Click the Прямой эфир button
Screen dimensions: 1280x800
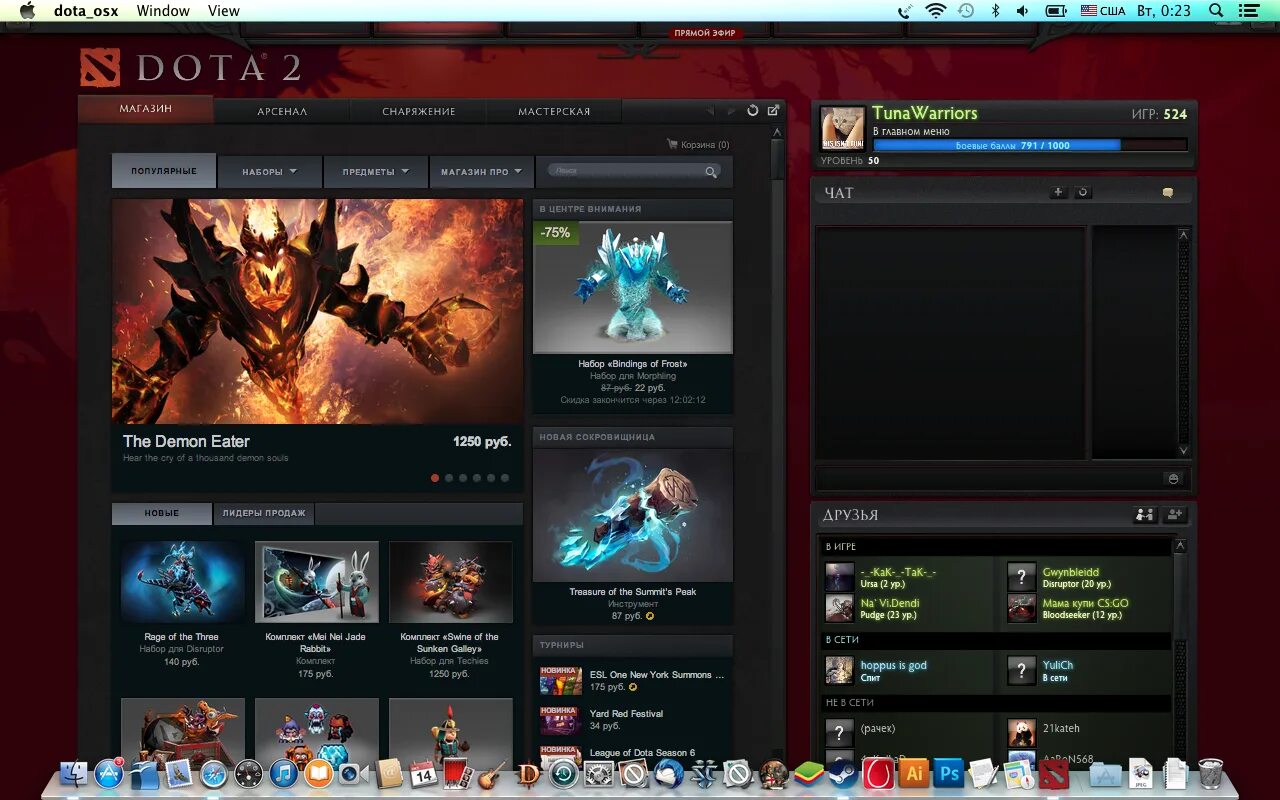coord(705,33)
